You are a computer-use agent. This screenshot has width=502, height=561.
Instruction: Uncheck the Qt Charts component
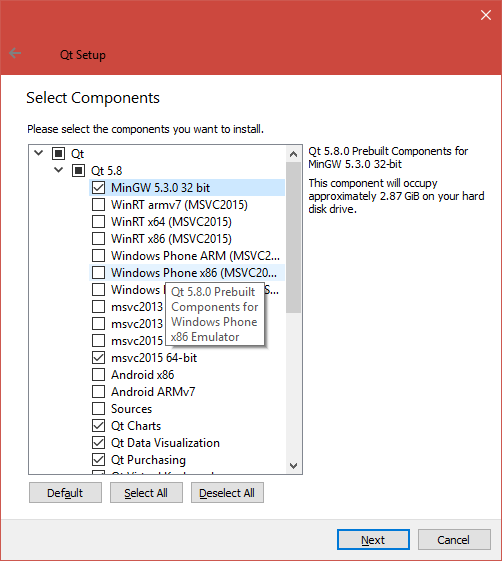[98, 425]
